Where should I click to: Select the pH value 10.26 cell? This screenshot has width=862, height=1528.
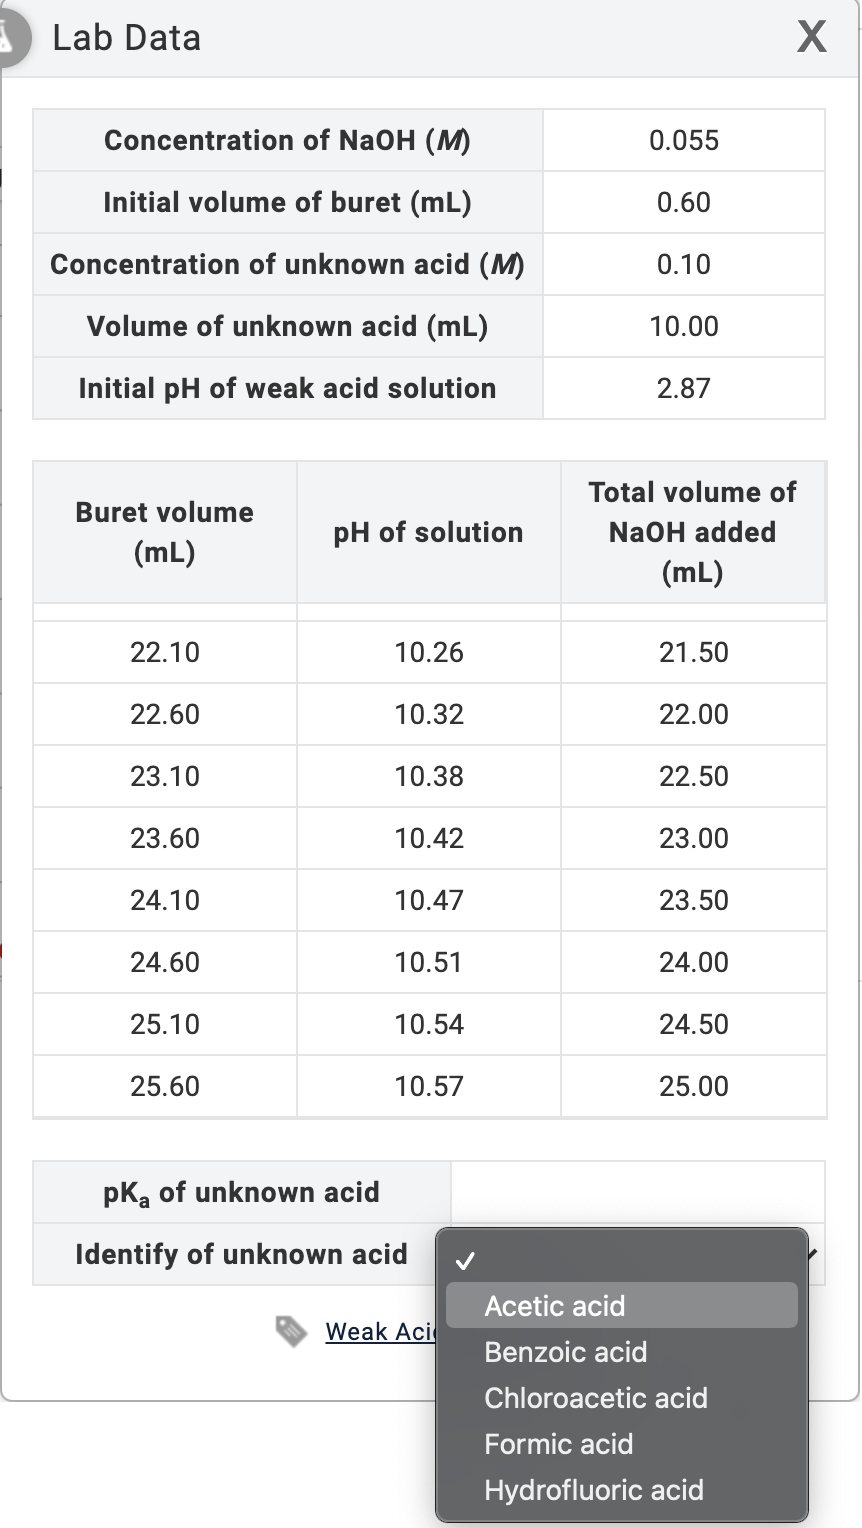click(x=428, y=652)
